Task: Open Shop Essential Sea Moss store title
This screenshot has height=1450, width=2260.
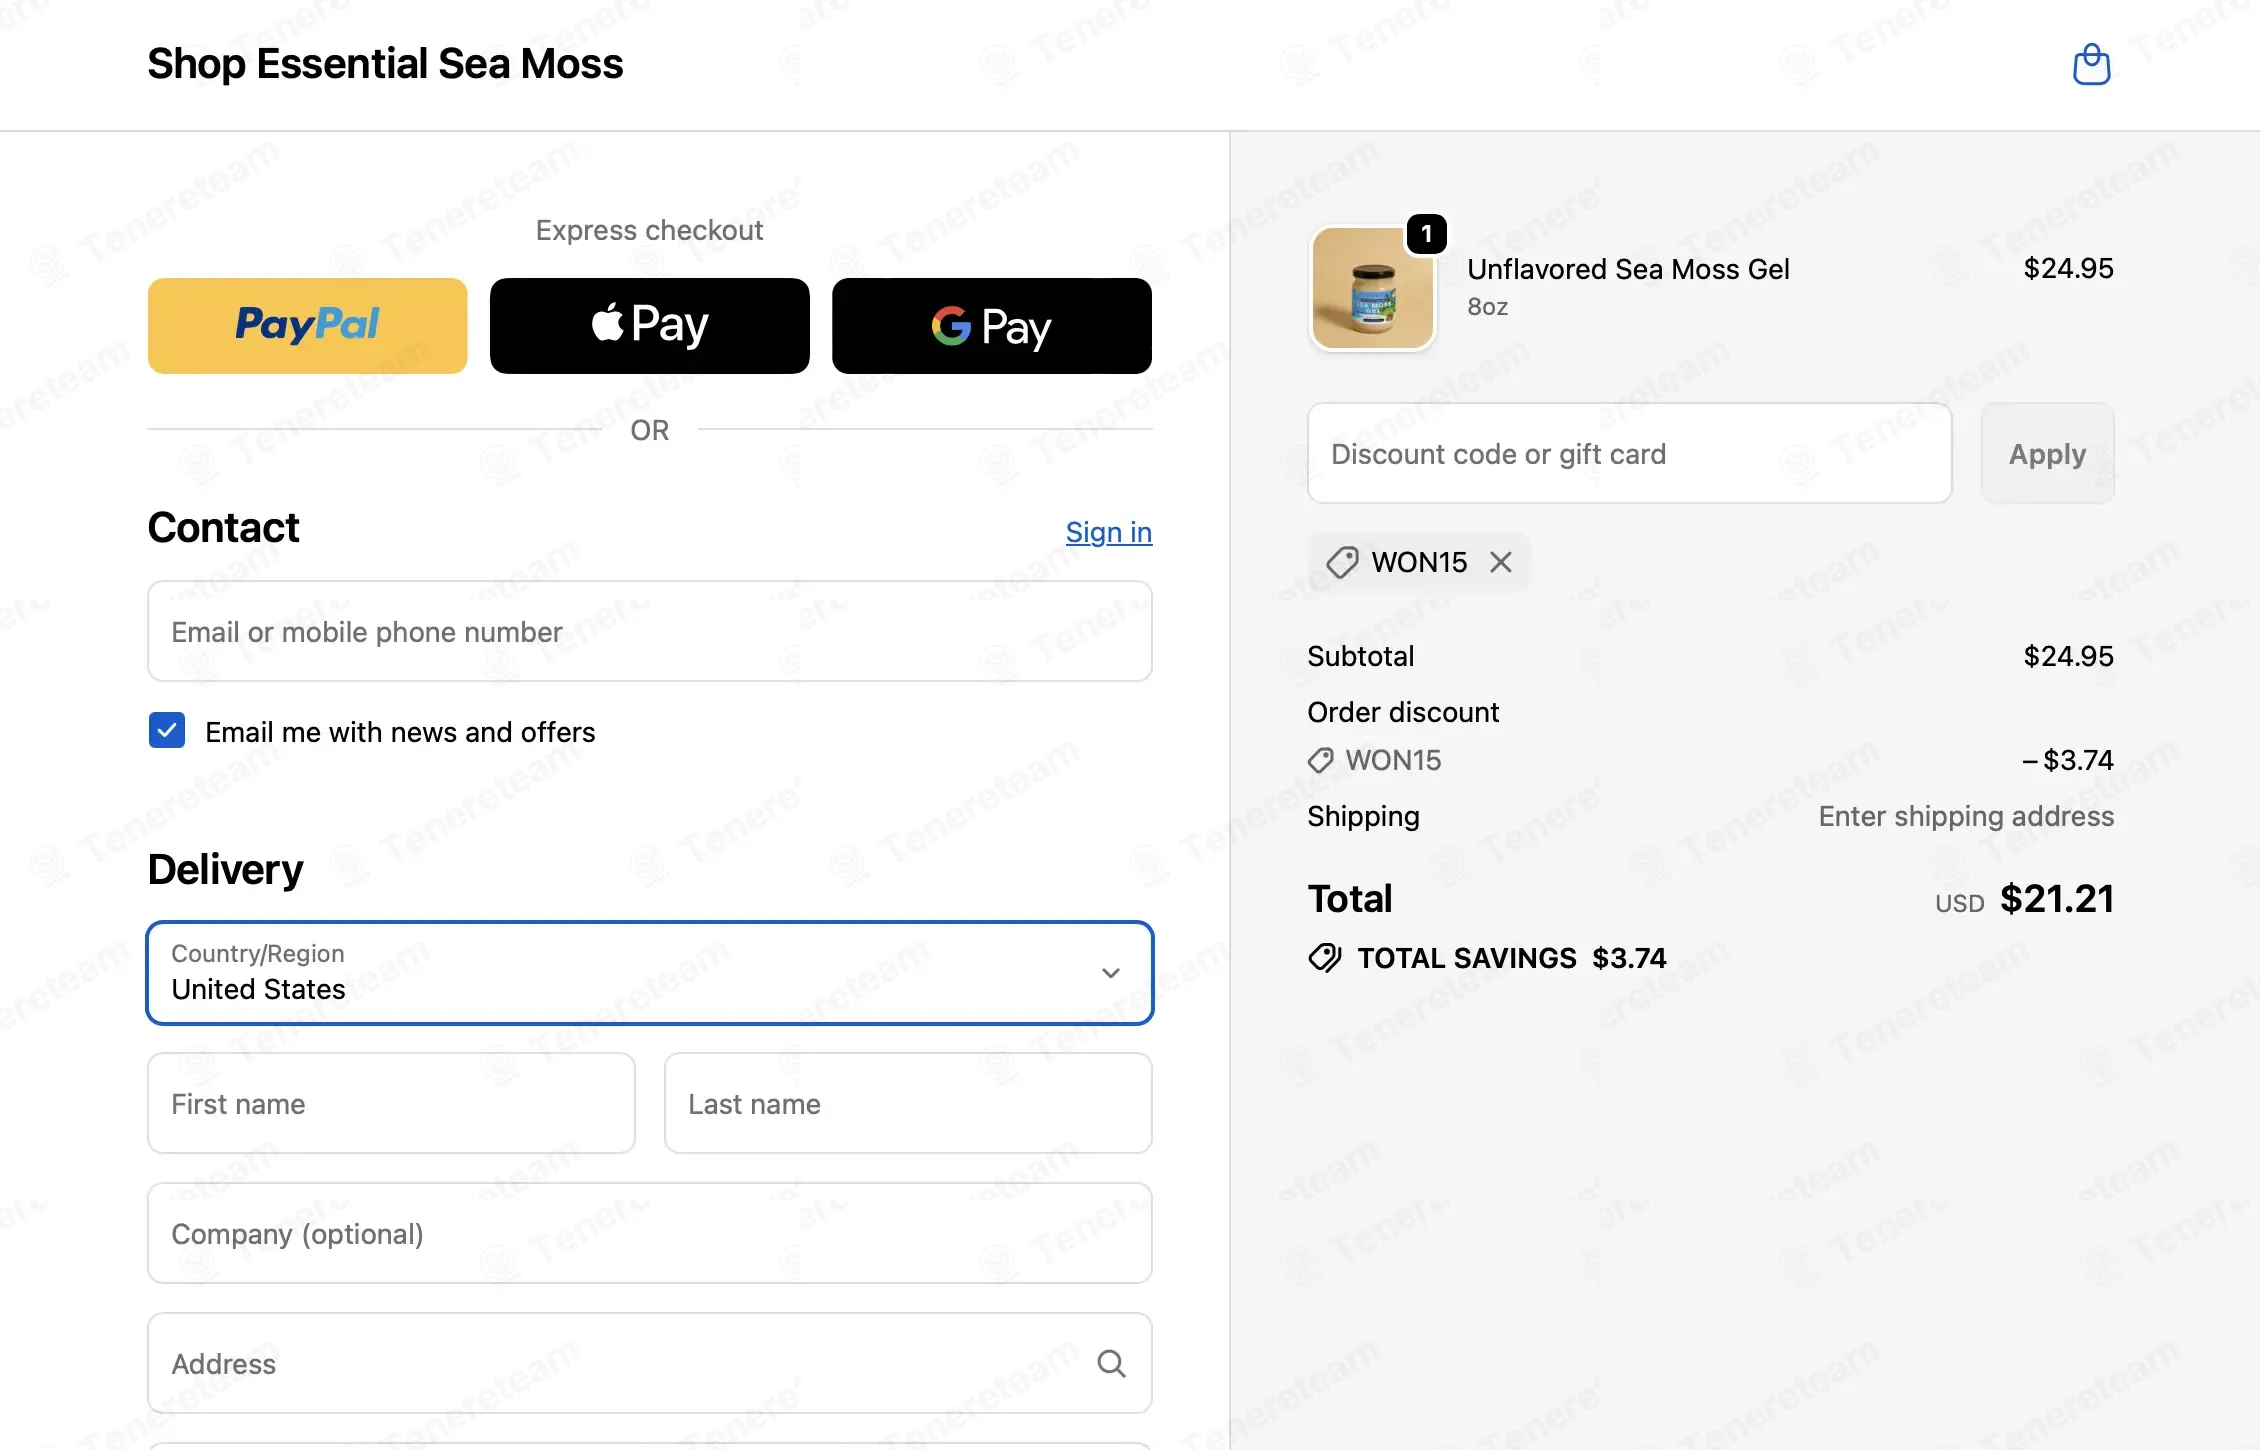Action: pos(385,64)
